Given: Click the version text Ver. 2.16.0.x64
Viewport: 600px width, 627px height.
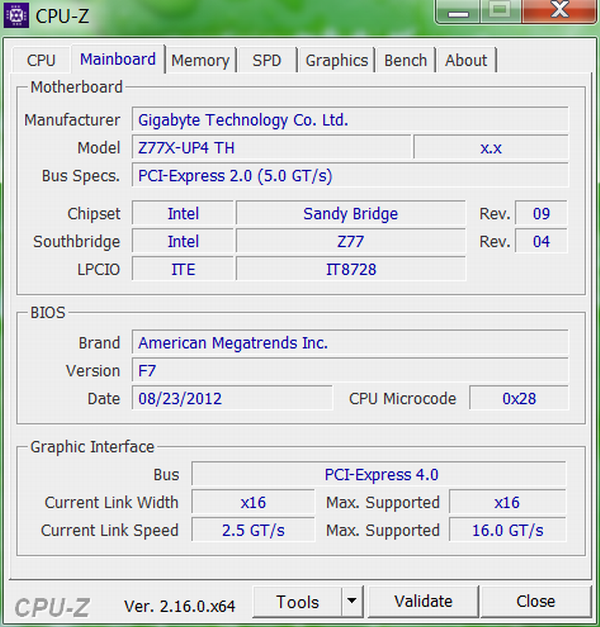Looking at the screenshot, I should [180, 606].
